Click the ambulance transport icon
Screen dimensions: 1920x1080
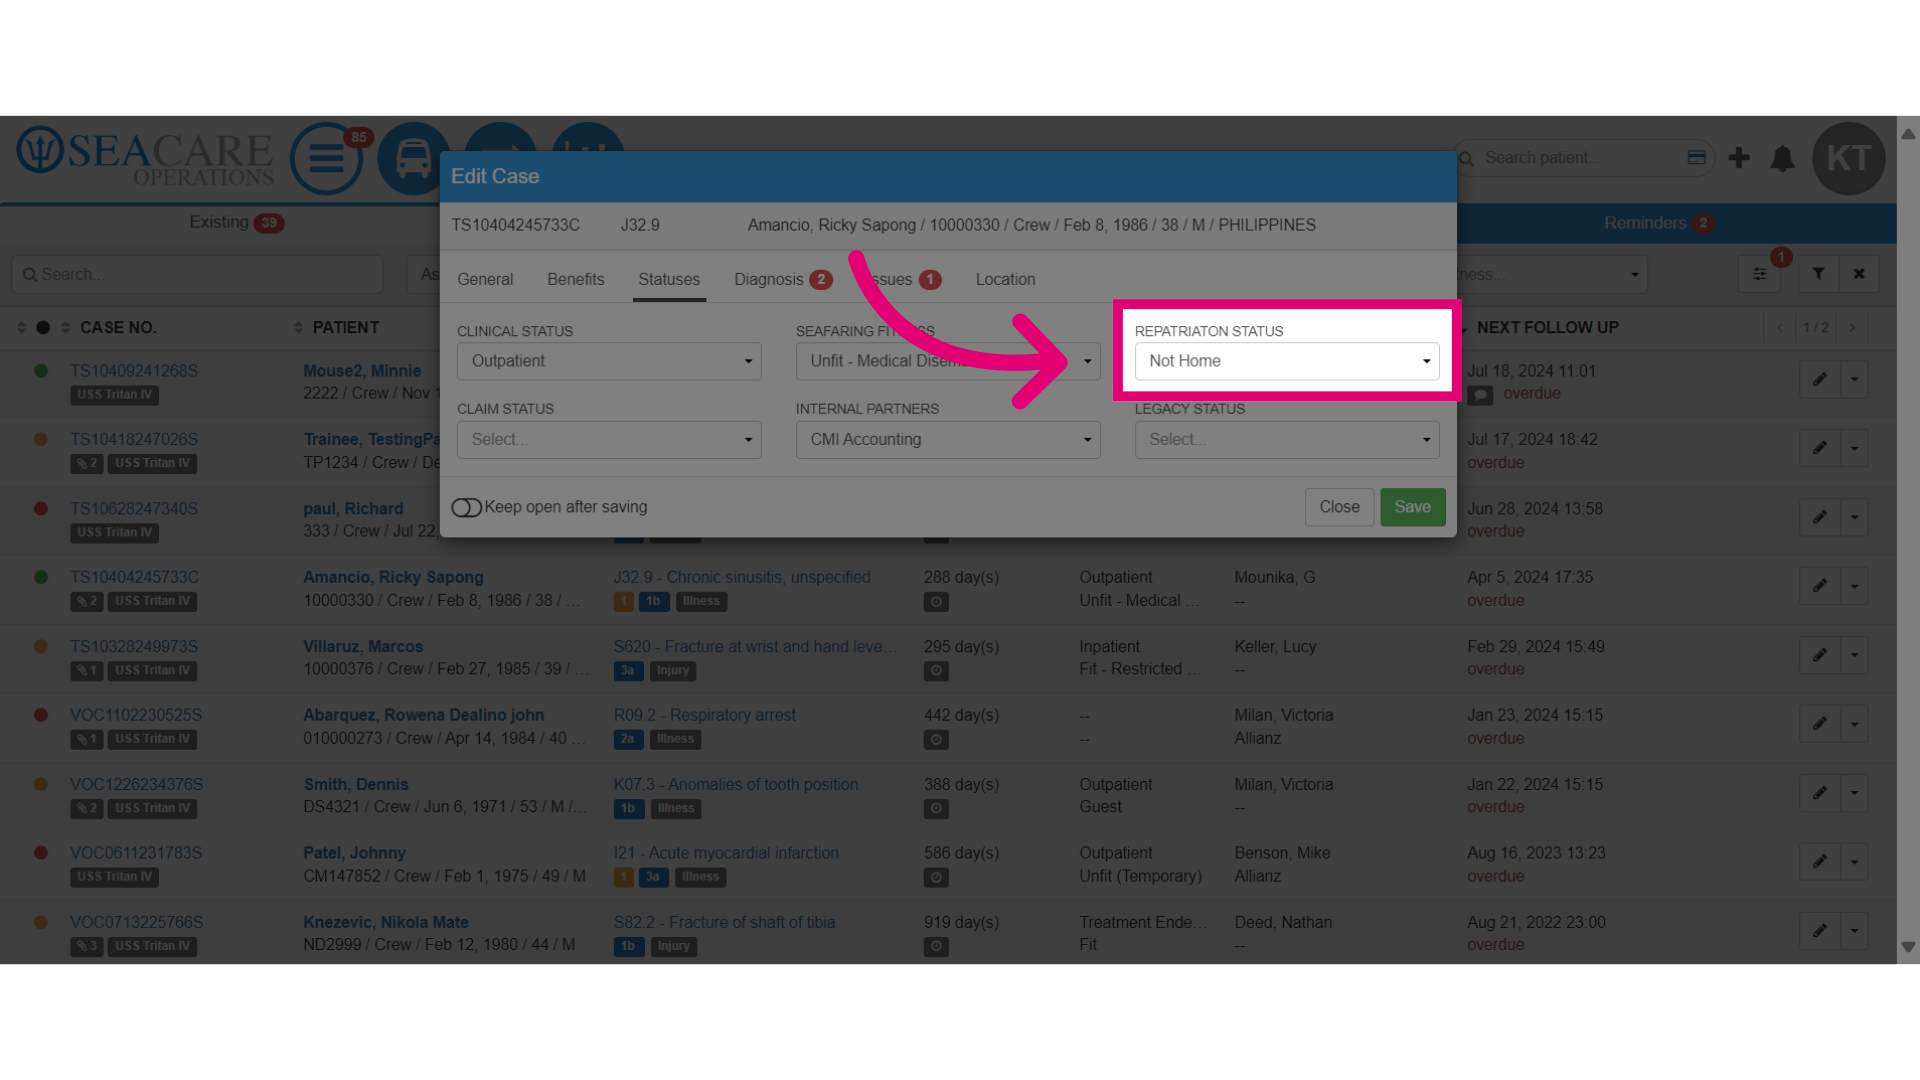tap(413, 158)
